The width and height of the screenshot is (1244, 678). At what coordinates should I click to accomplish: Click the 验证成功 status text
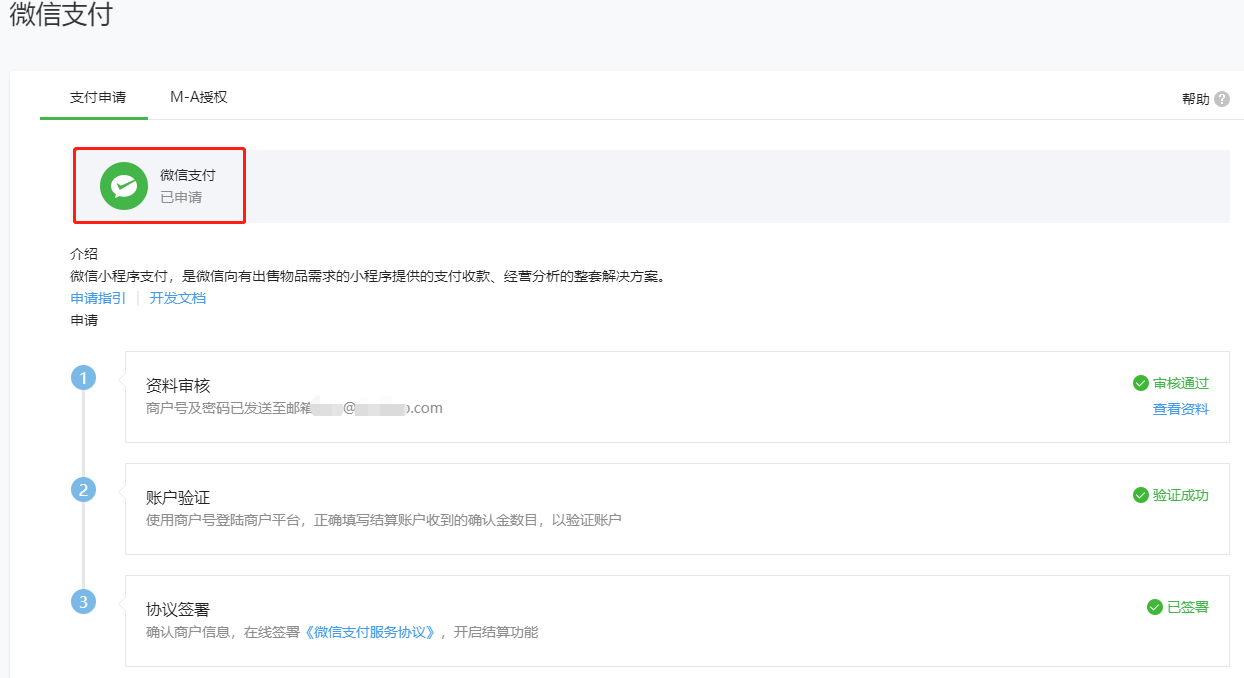tap(1181, 495)
